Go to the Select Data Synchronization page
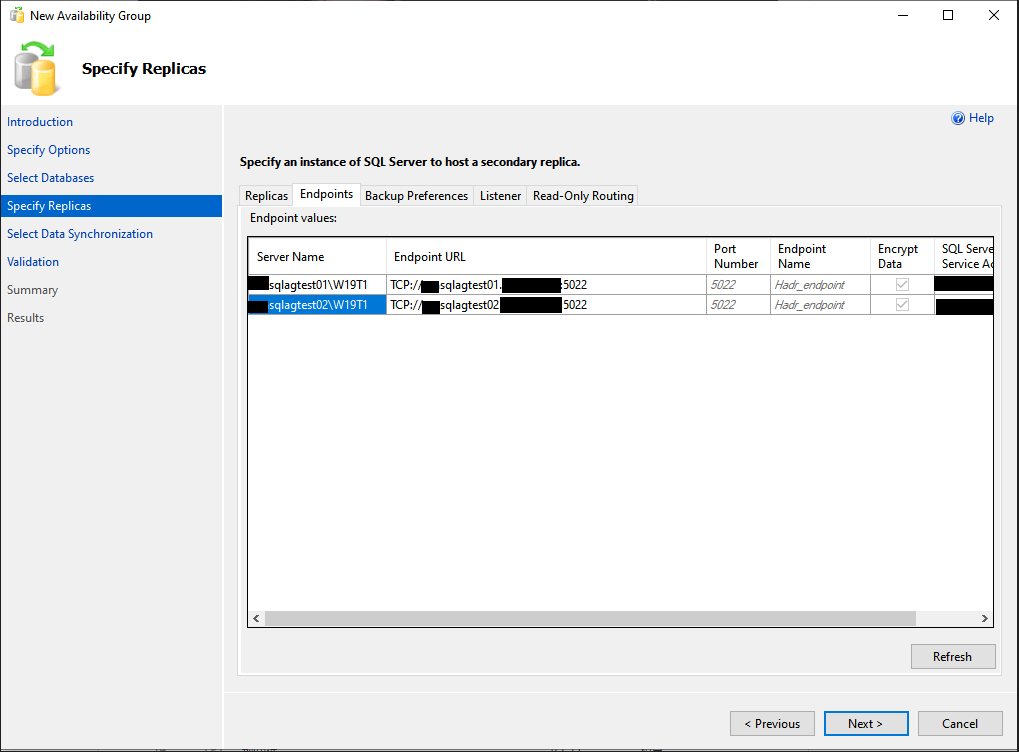Screen dimensions: 1019x752 point(80,234)
